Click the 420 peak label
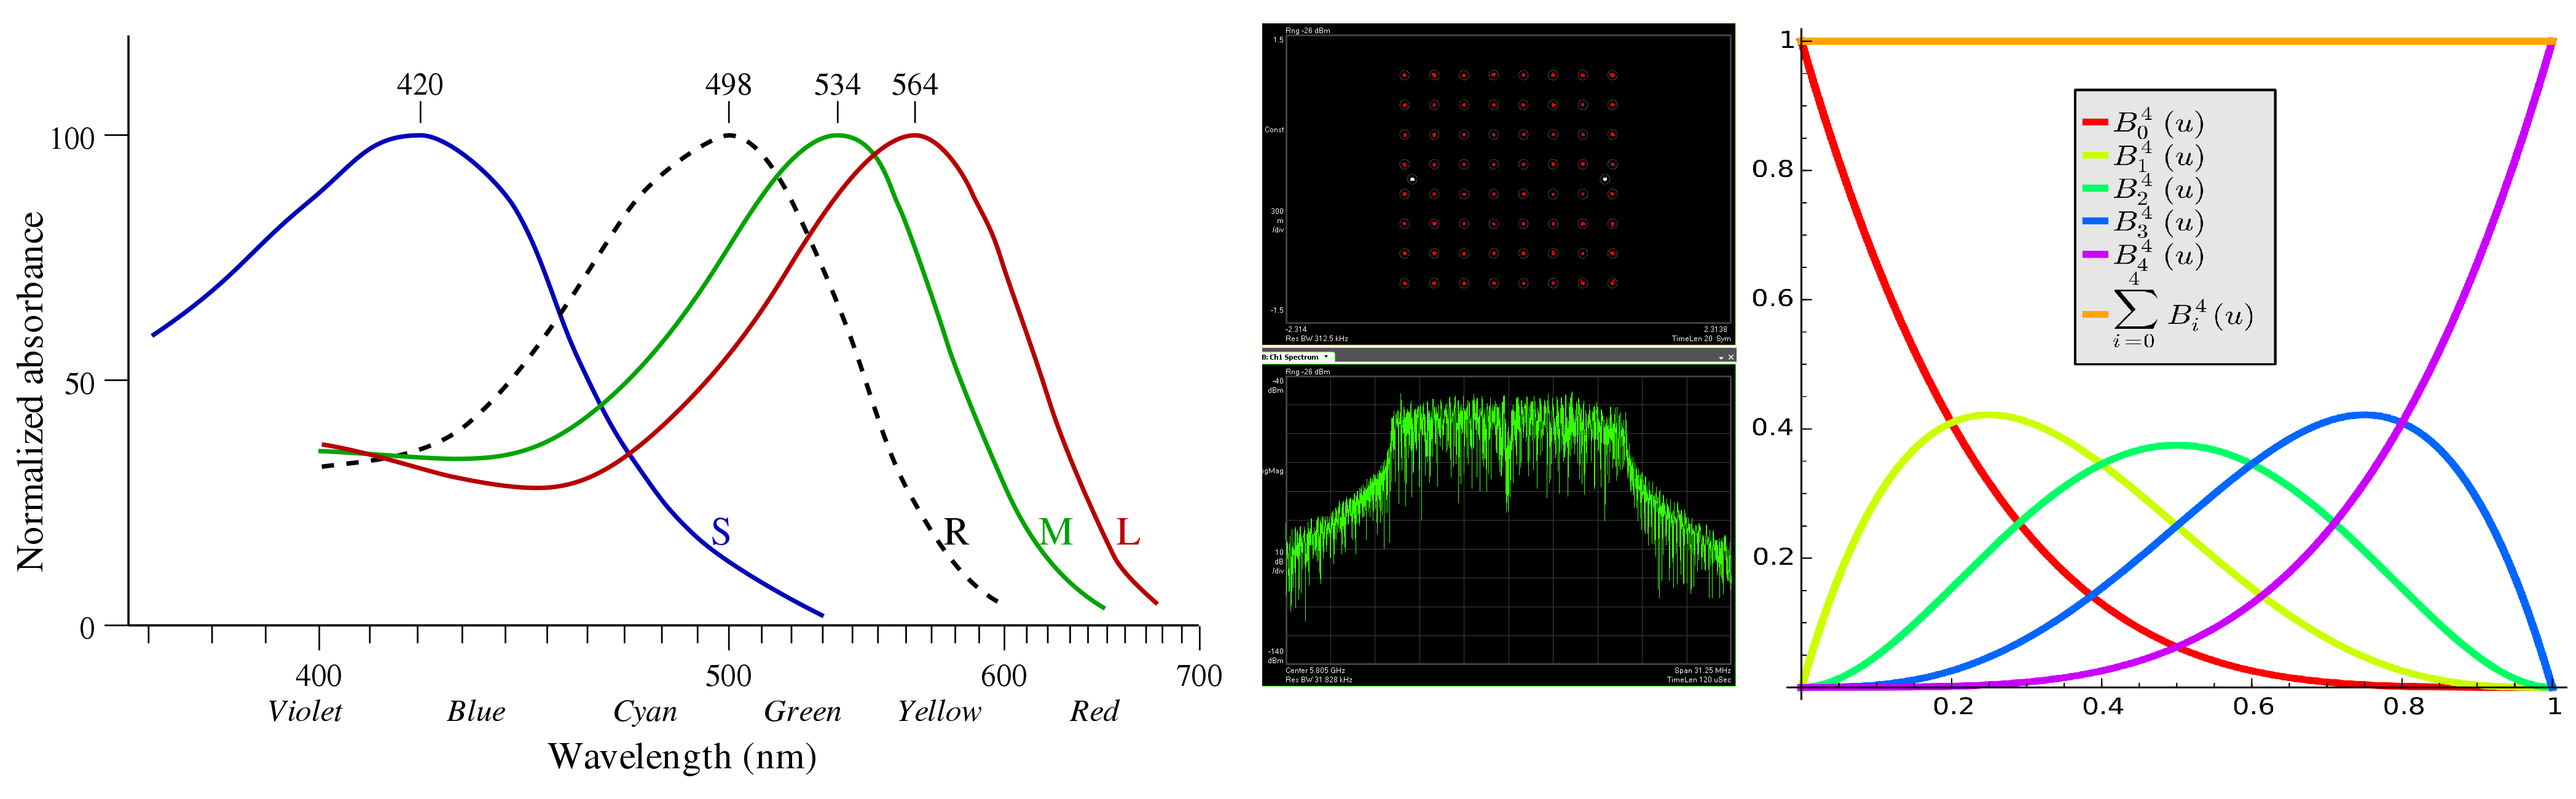This screenshot has width=2576, height=799. click(419, 84)
